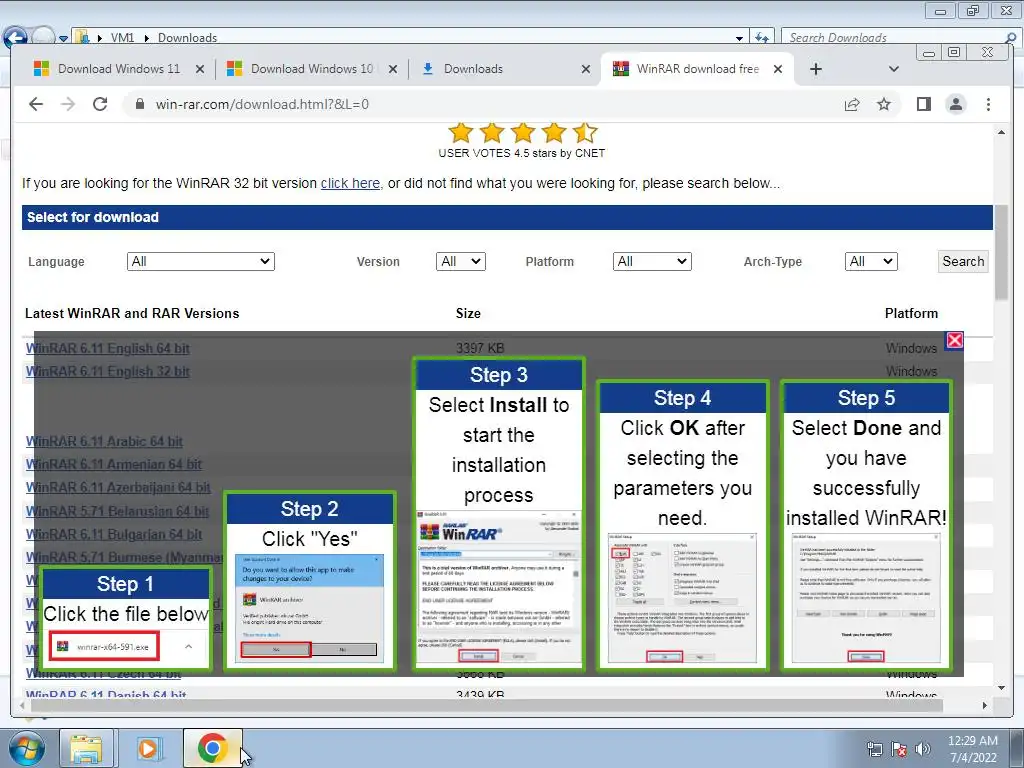Click the Chrome forward arrow
The image size is (1024, 768).
pos(68,104)
